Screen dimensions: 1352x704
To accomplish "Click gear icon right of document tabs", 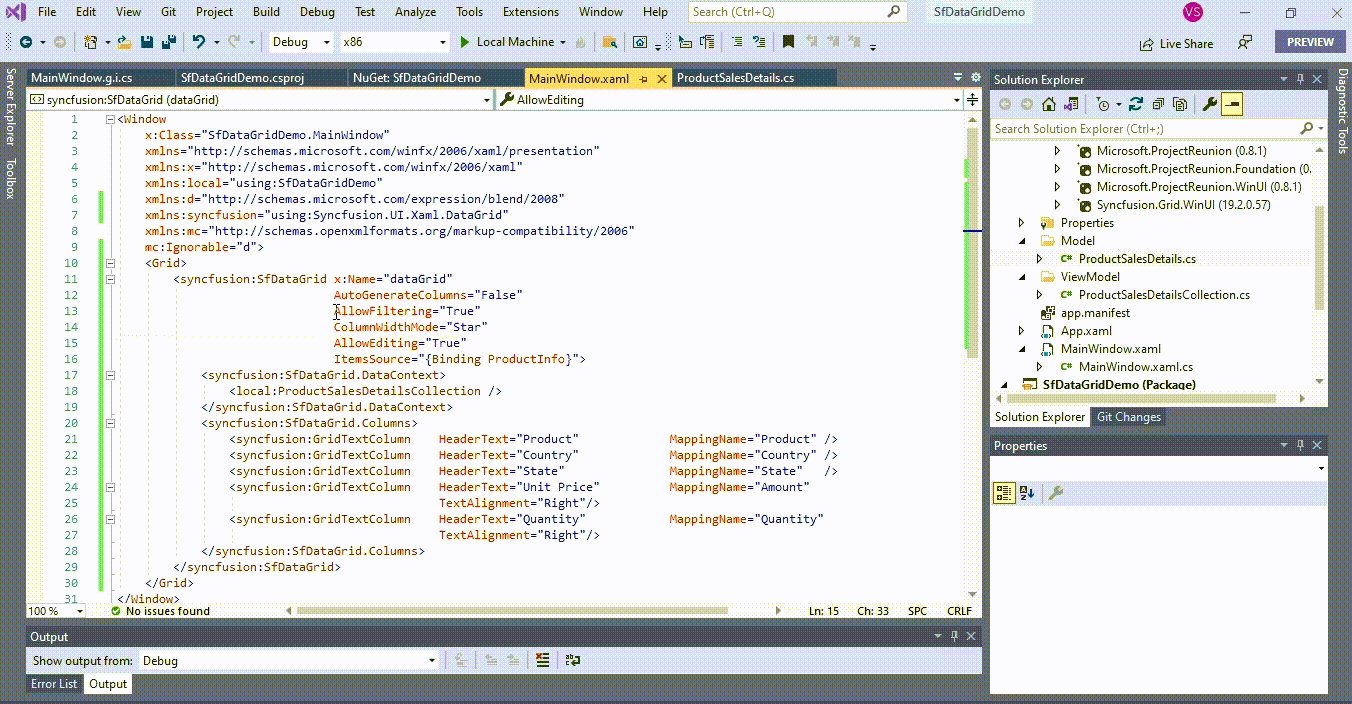I will click(x=976, y=77).
